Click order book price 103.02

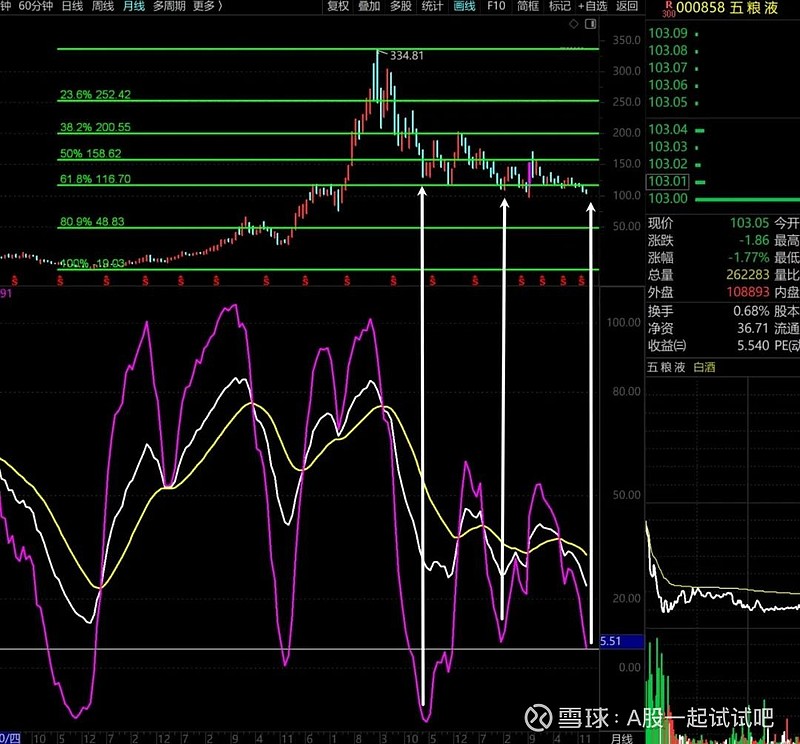coord(668,164)
